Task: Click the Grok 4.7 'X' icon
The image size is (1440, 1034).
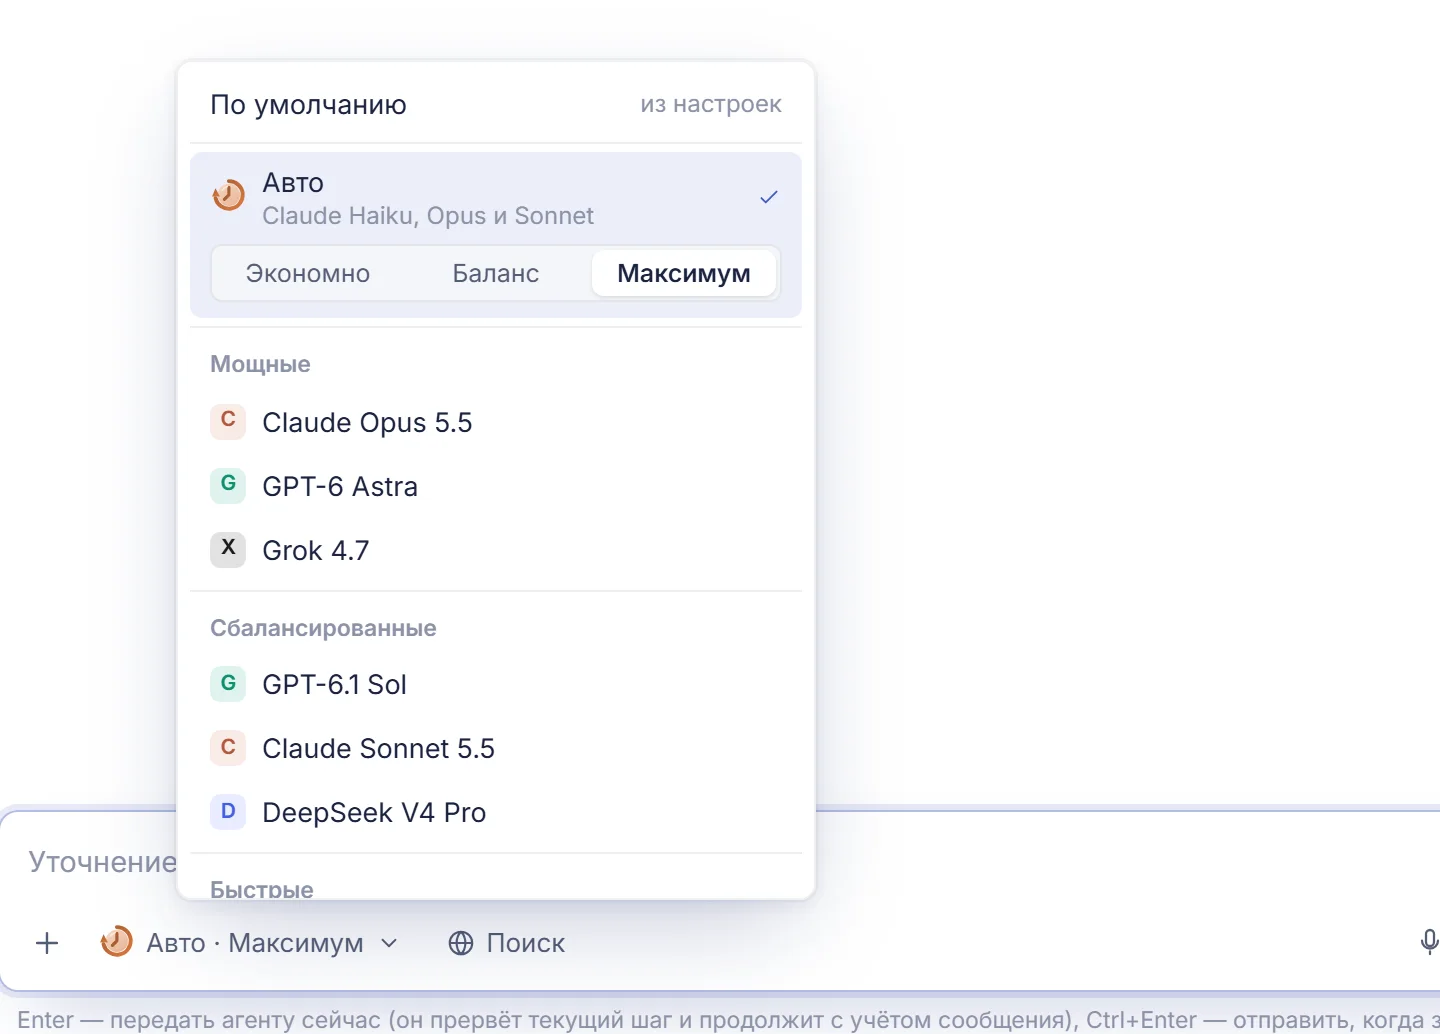Action: tap(228, 549)
